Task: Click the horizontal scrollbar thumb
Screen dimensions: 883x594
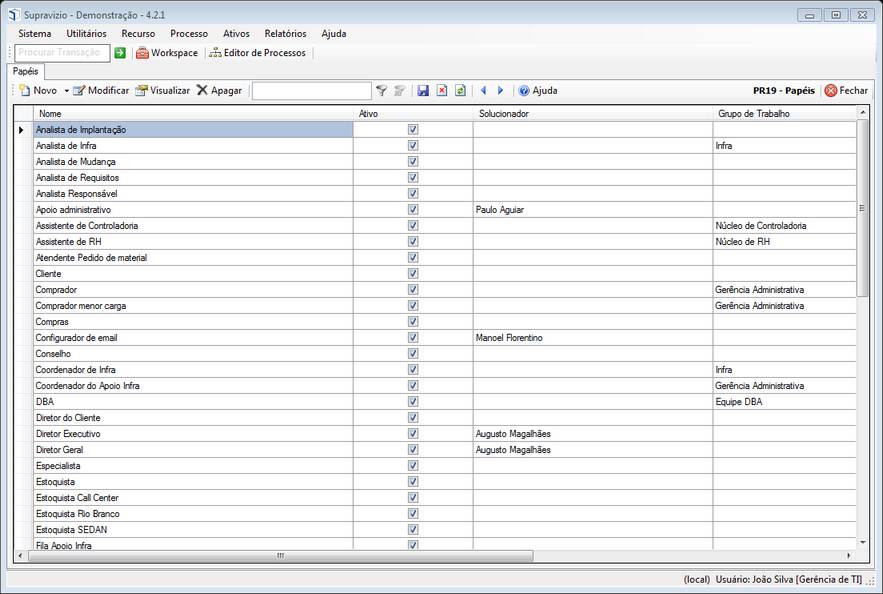Action: tap(280, 556)
